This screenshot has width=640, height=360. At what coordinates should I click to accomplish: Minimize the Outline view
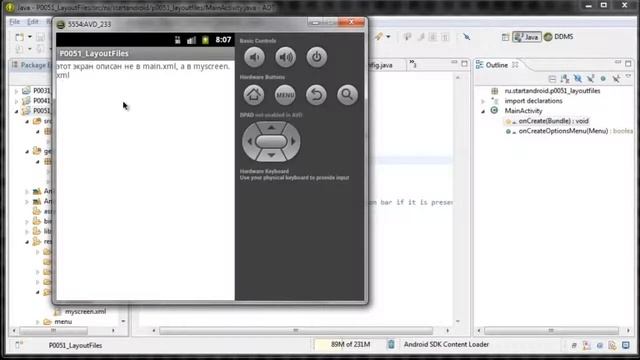click(x=618, y=63)
